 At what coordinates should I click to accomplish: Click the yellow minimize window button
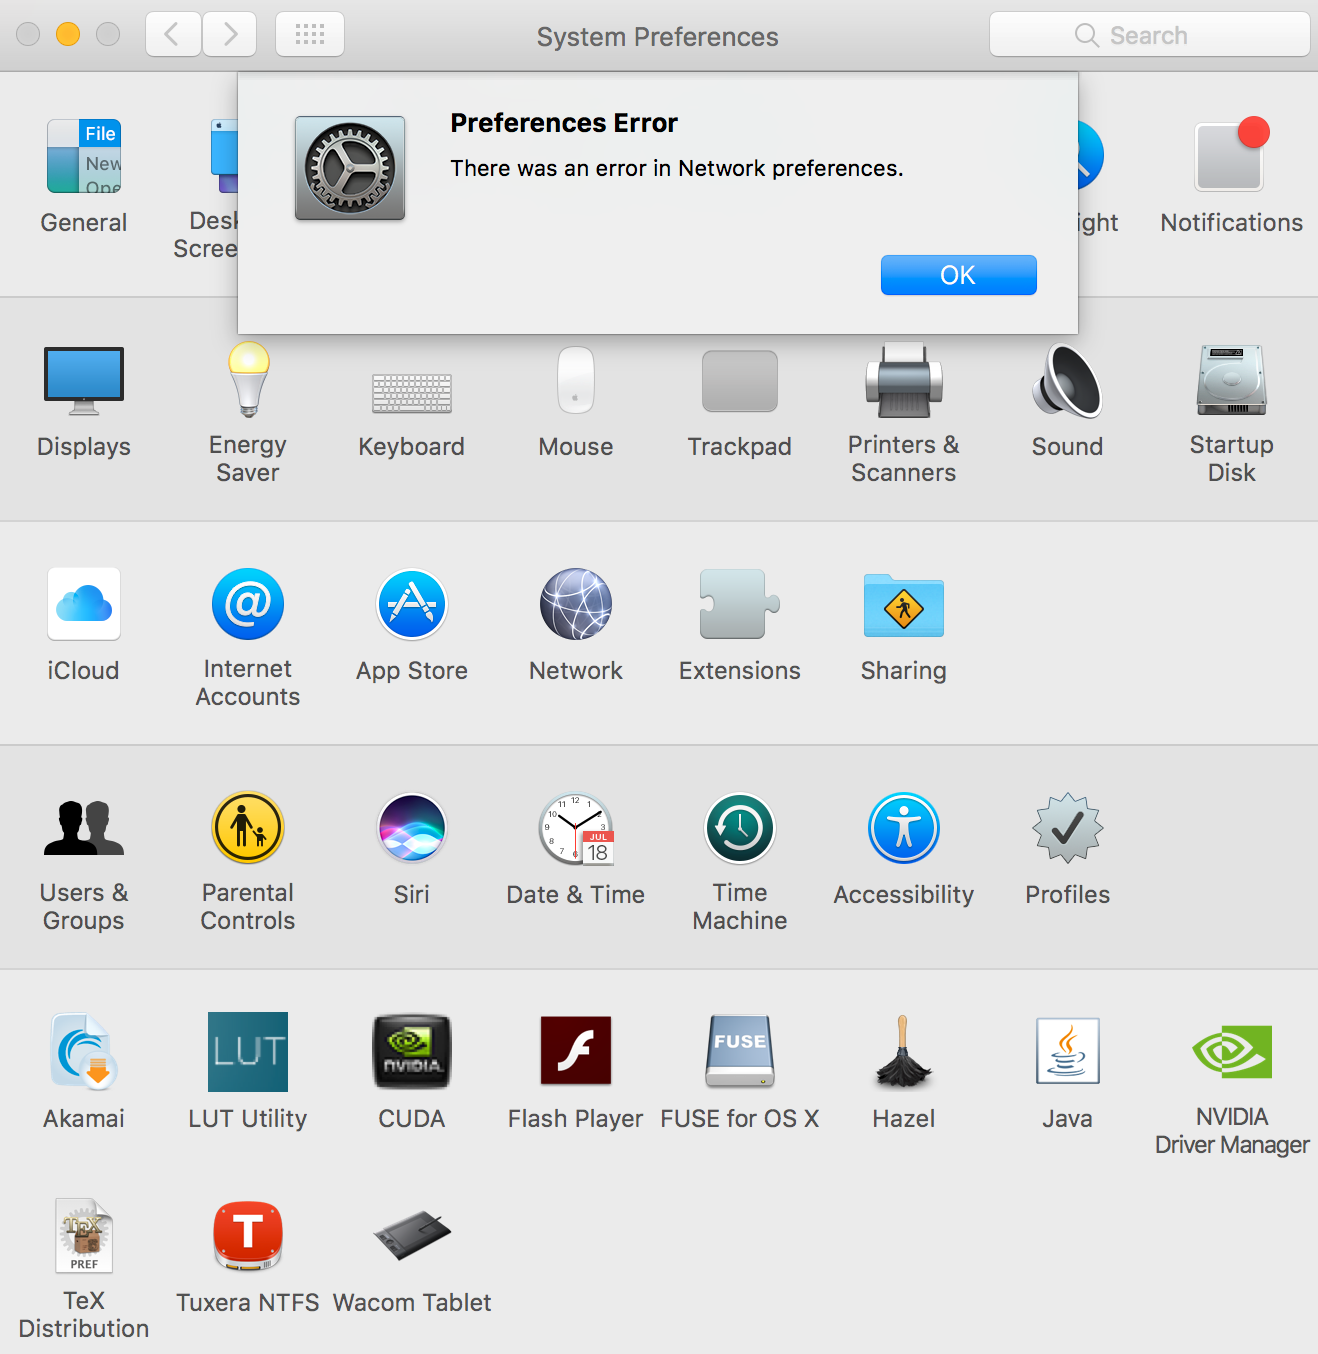[x=68, y=34]
